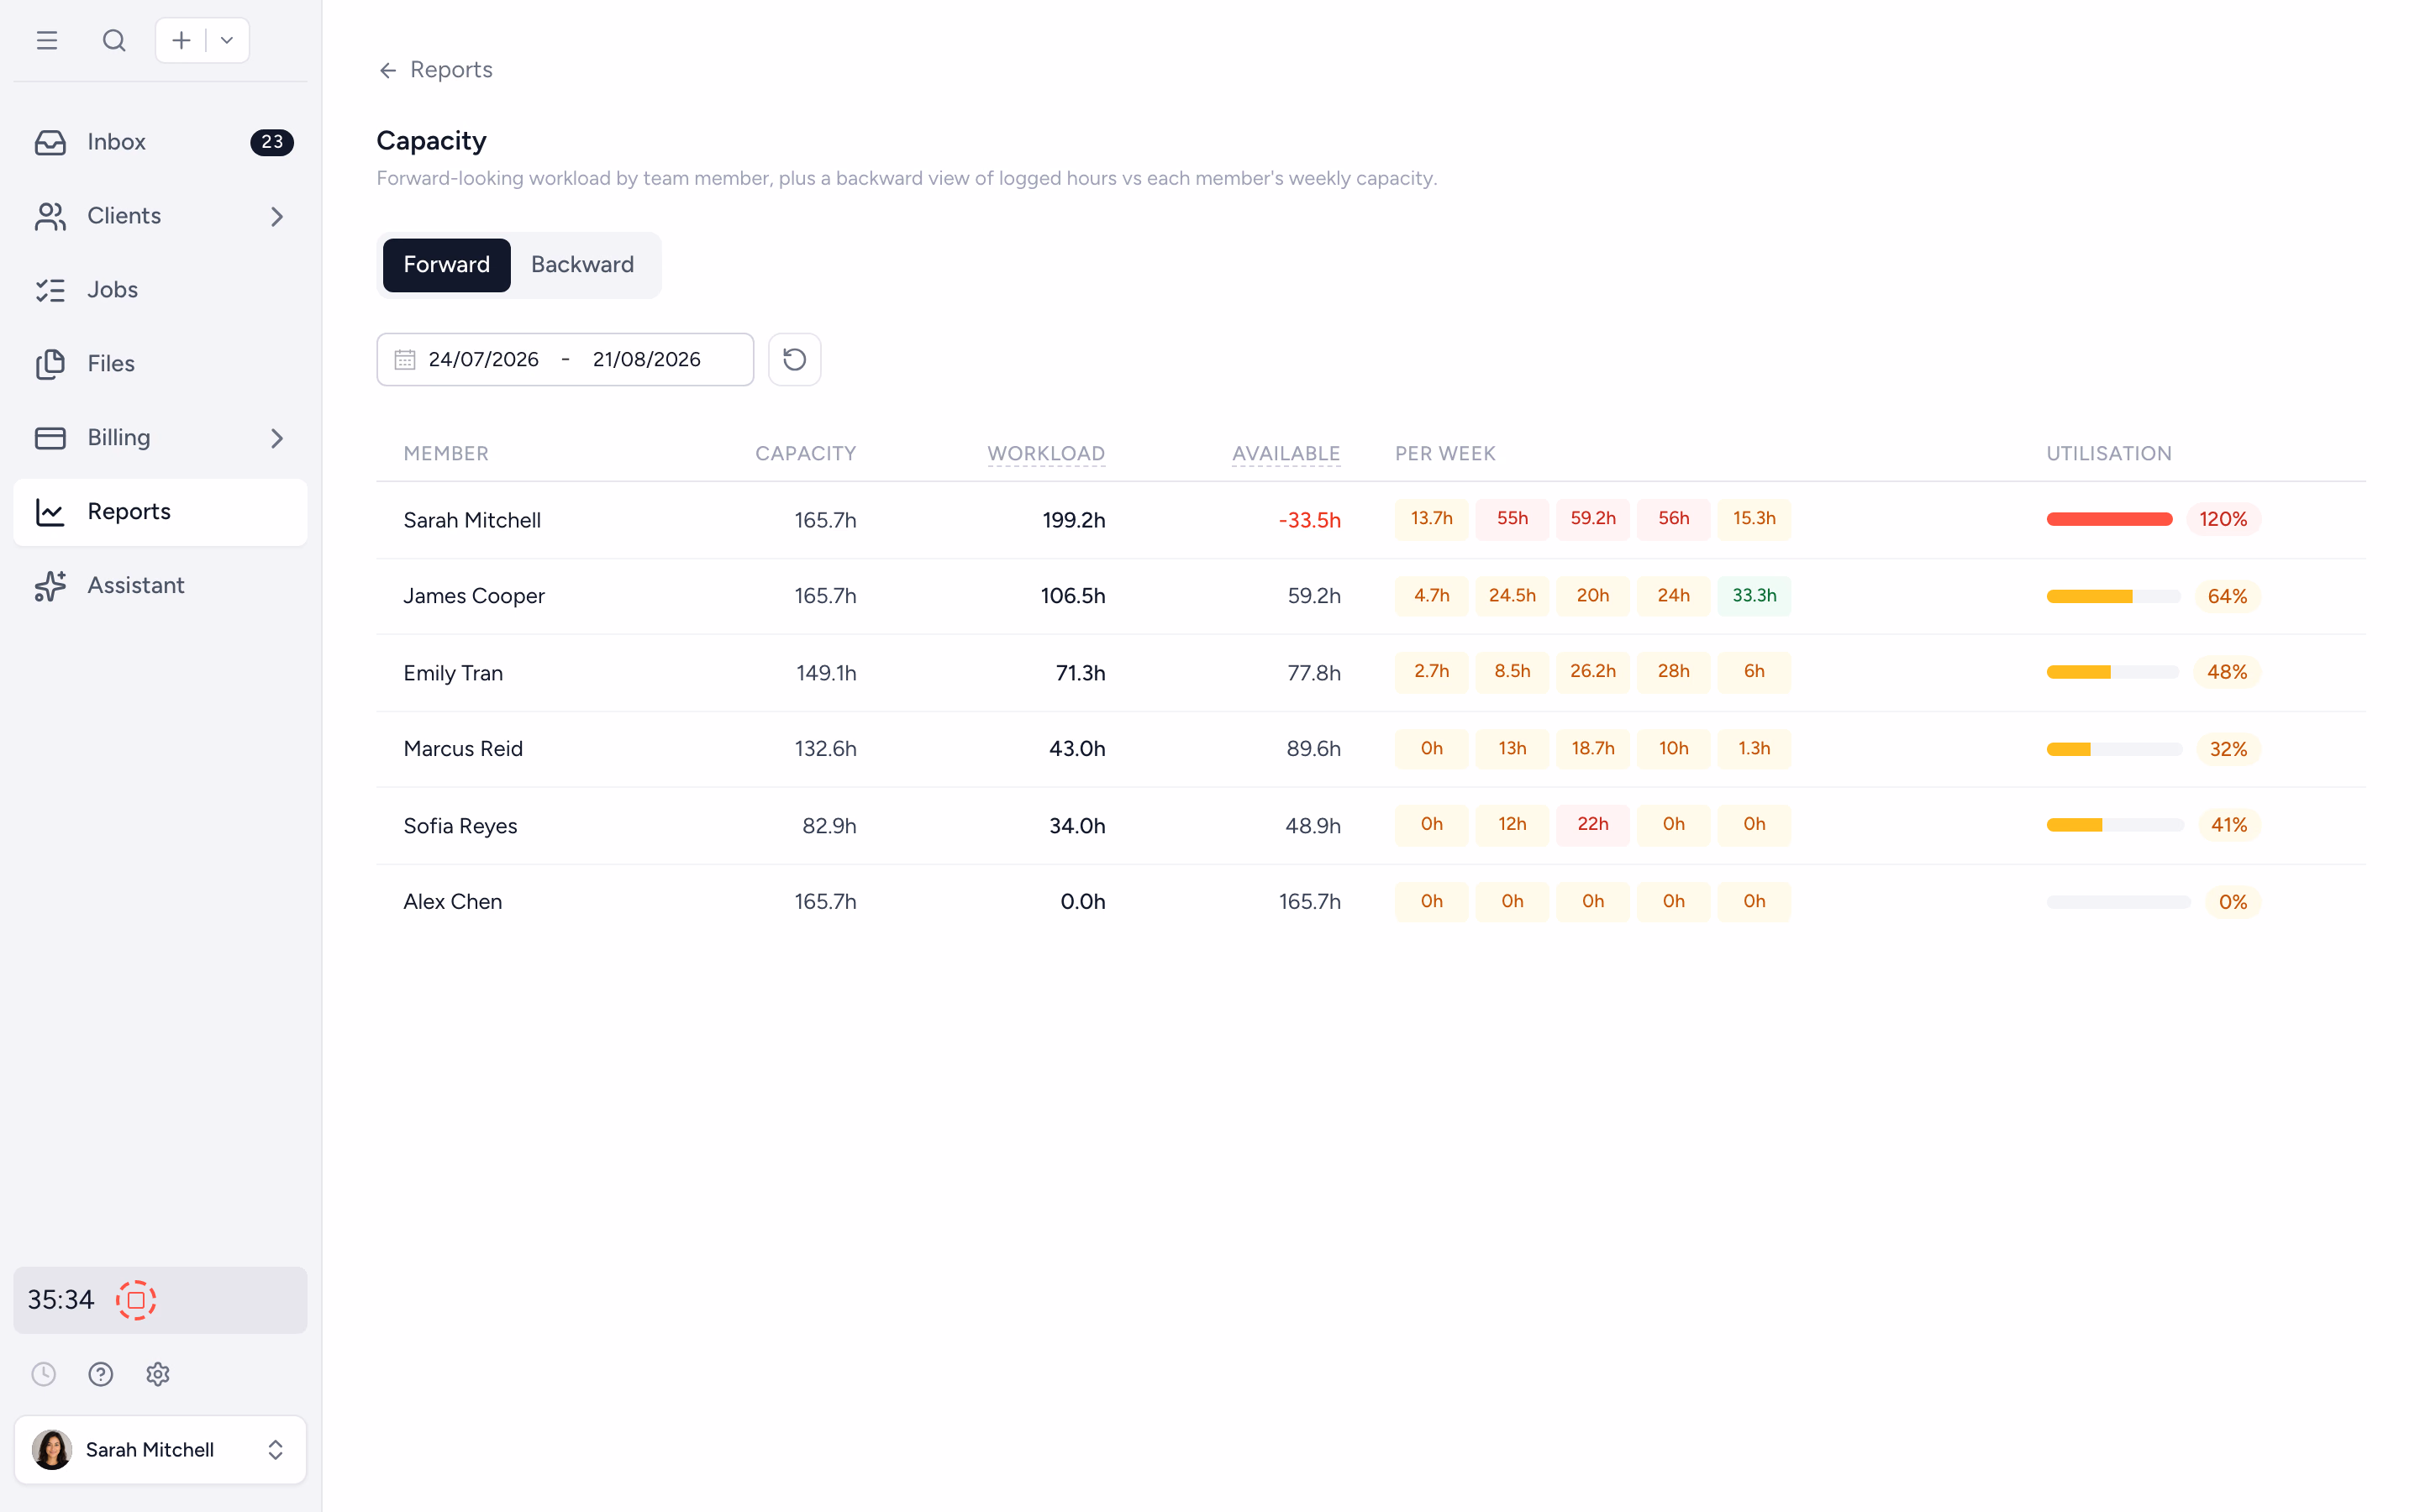Click Alex Chen's empty utilisation bar
Screen dimensions: 2420x1512
click(x=2118, y=902)
